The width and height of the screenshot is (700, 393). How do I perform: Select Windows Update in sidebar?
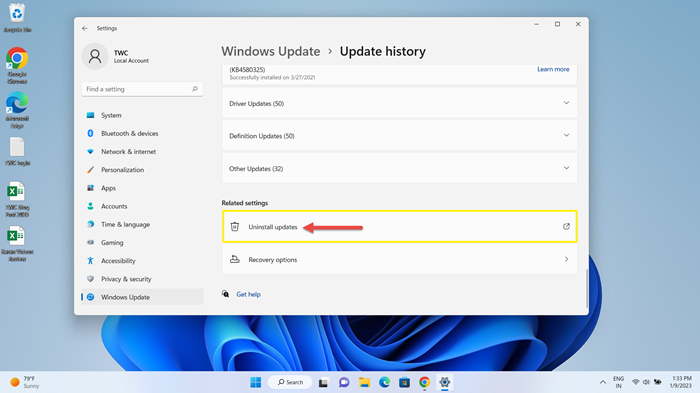click(x=142, y=297)
